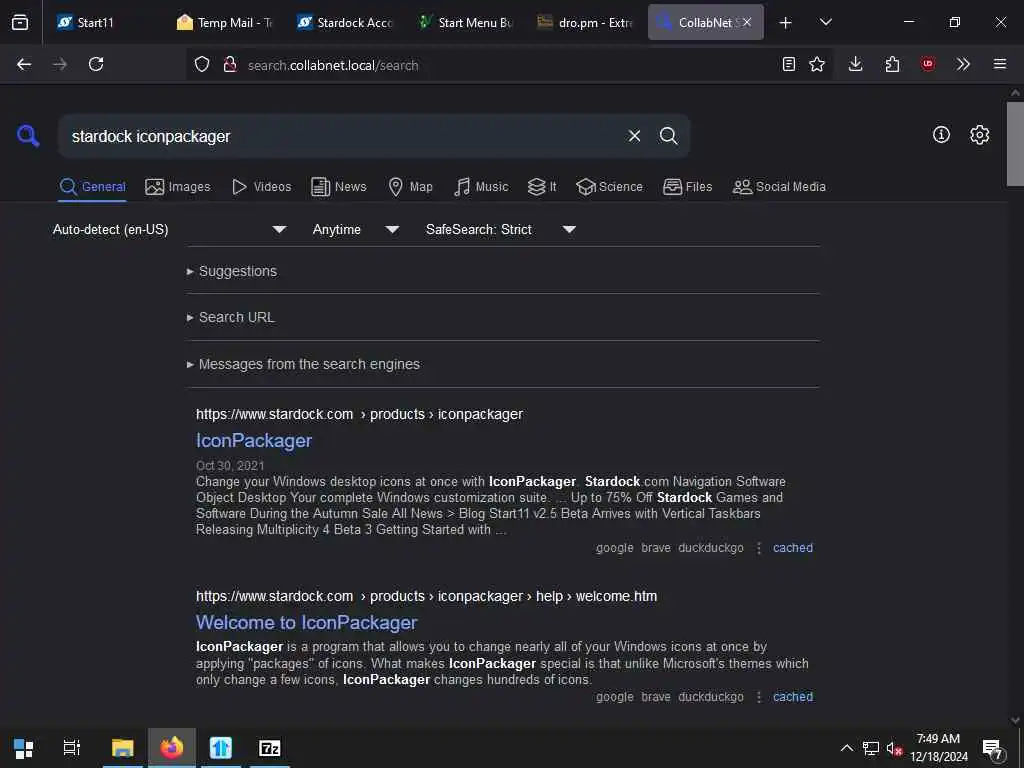Switch to Start Menu browser tab
Viewport: 1024px width, 768px height.
tap(466, 22)
